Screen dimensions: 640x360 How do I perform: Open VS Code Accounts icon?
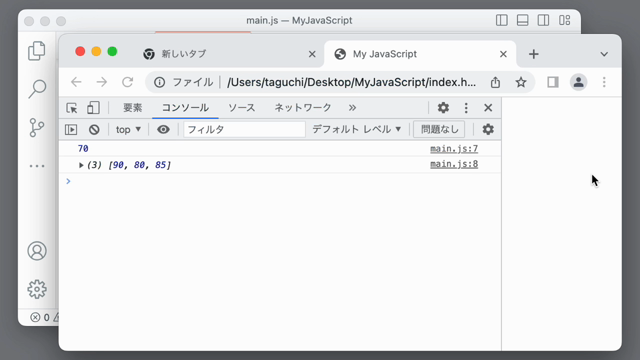click(37, 251)
